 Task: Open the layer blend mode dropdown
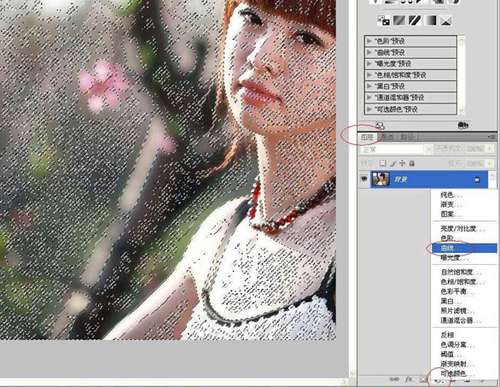tap(396, 149)
